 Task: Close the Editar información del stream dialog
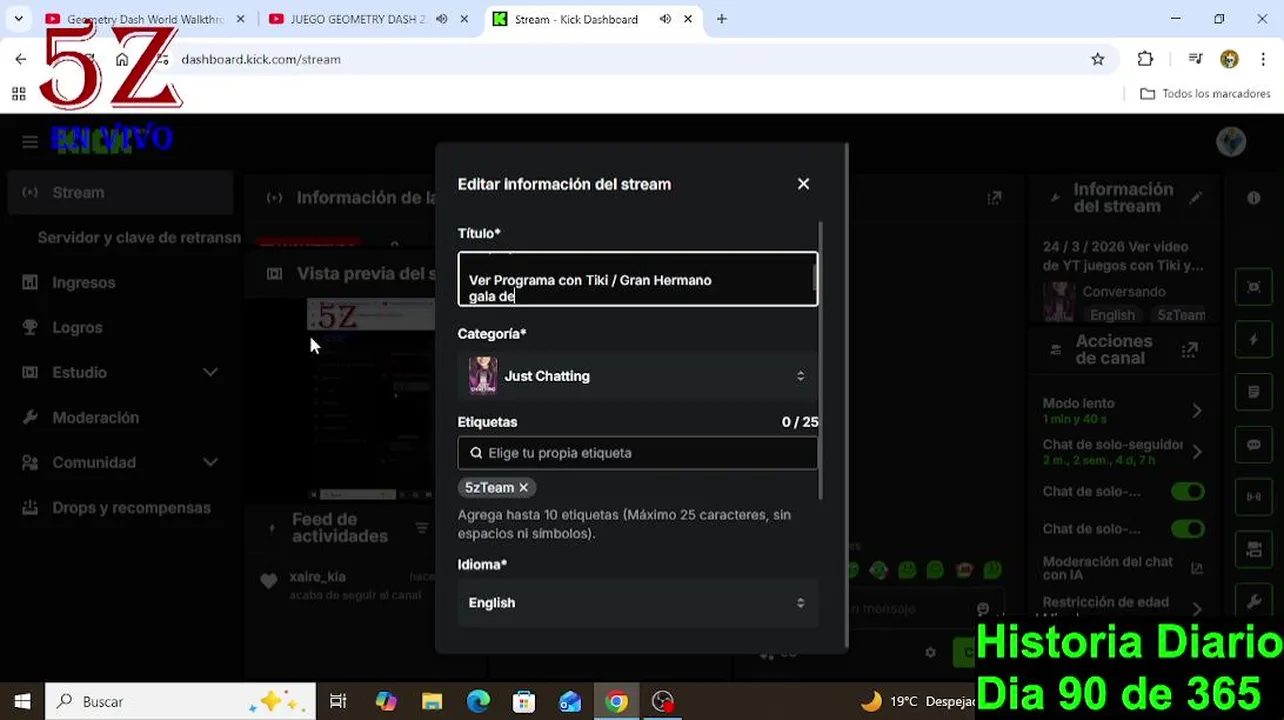pos(803,184)
